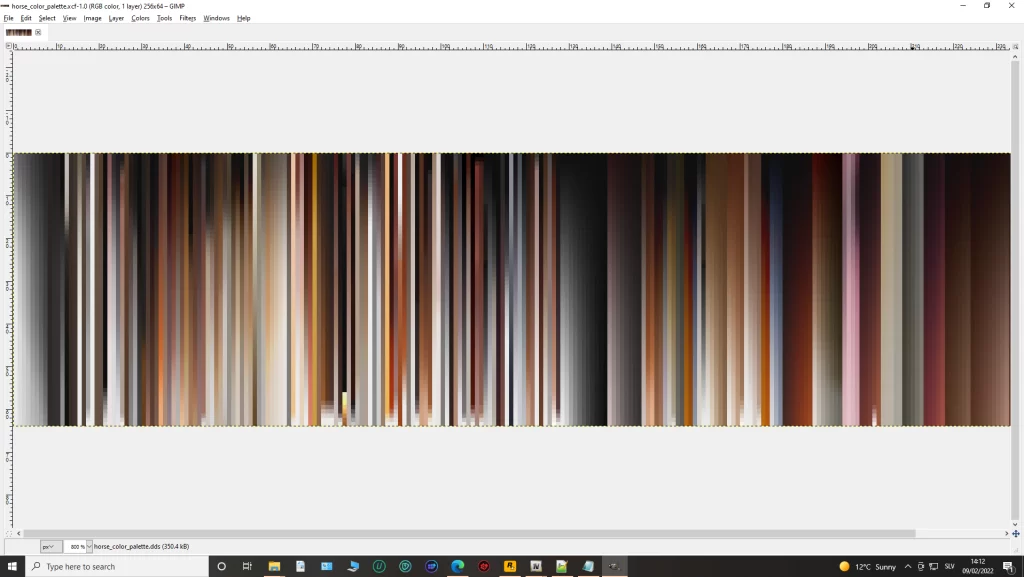Image resolution: width=1024 pixels, height=577 pixels.
Task: Open Cortana circle icon on taskbar
Action: 221,566
